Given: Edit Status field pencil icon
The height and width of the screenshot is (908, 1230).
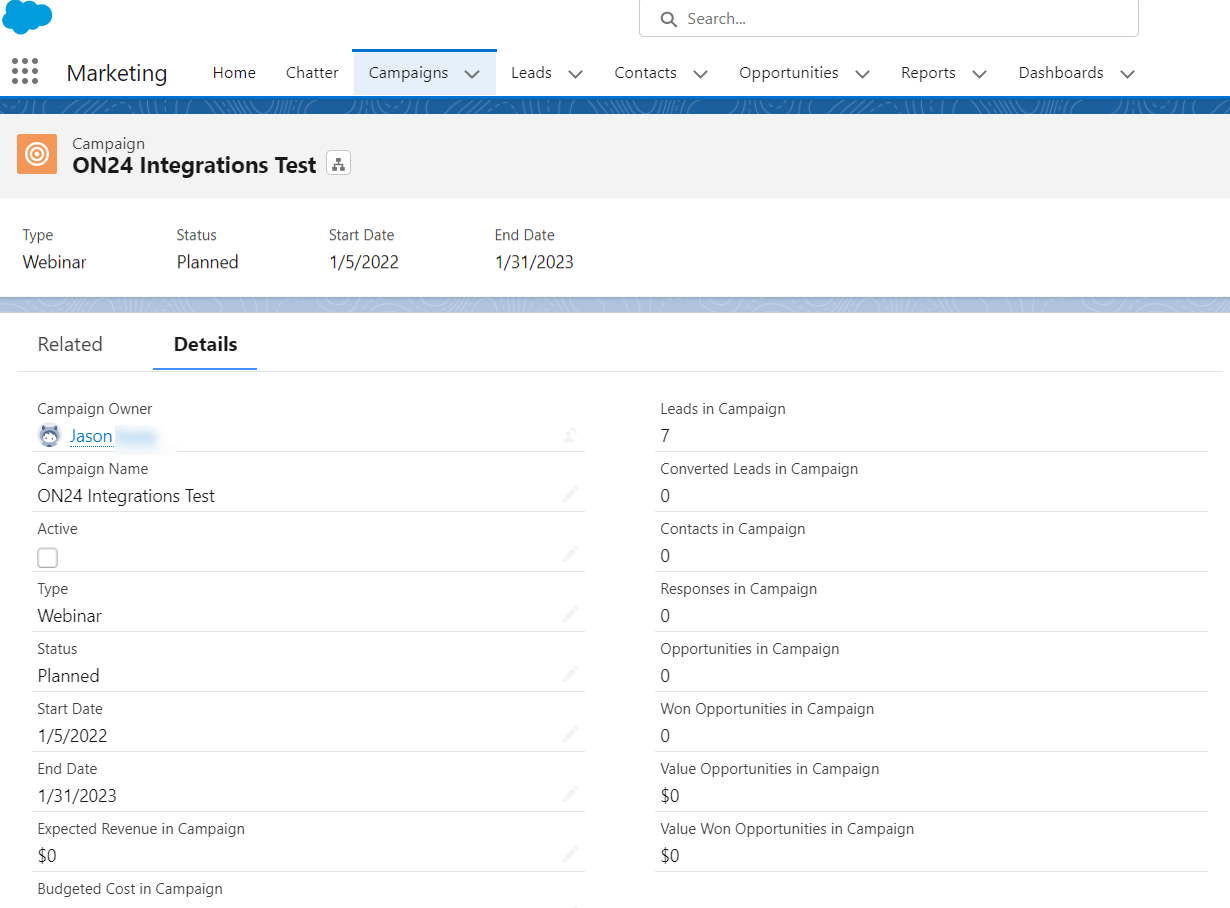Looking at the screenshot, I should click(x=570, y=674).
